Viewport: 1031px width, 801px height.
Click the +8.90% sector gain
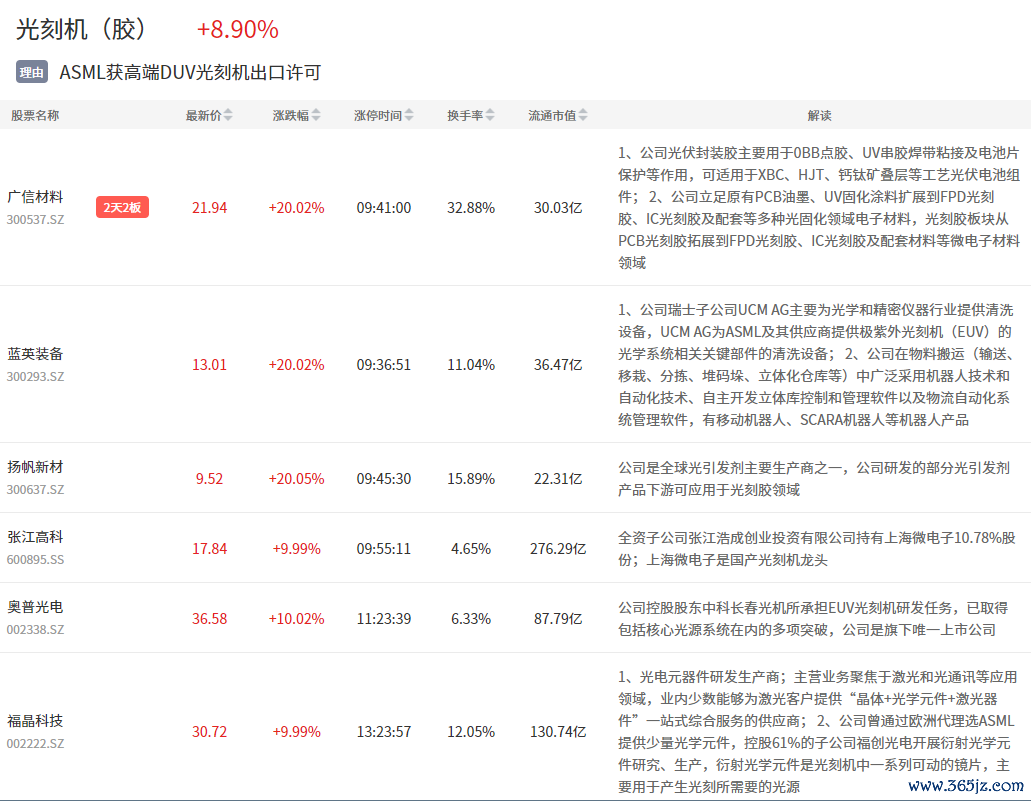(237, 30)
